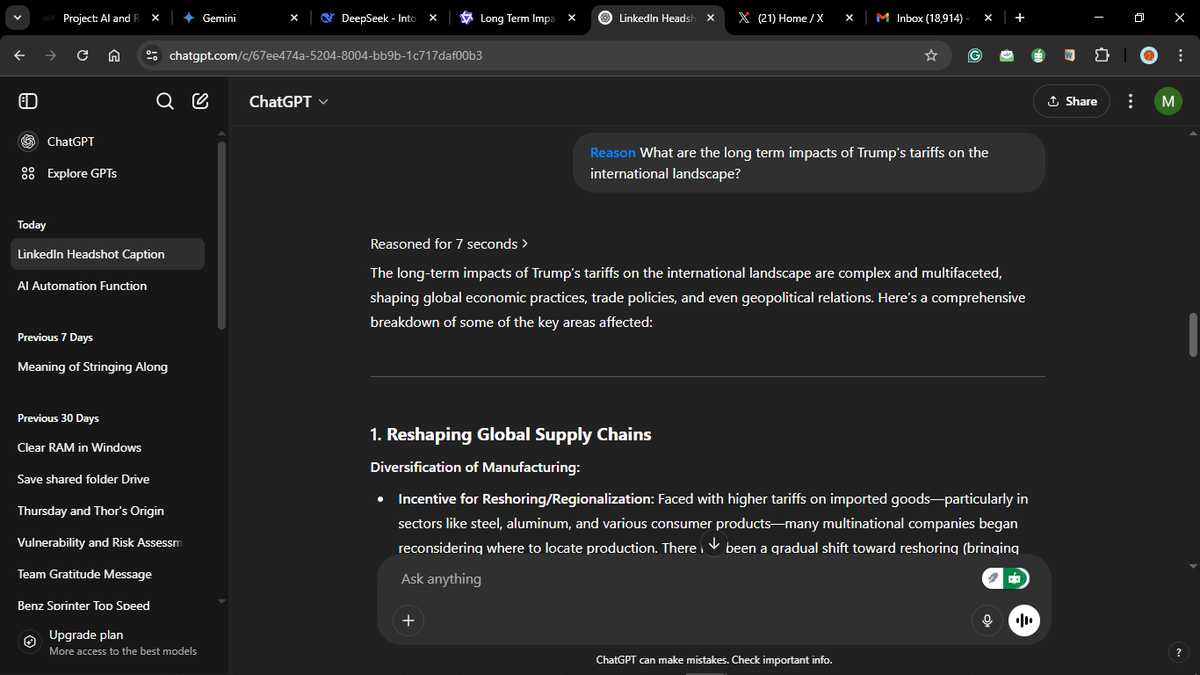The width and height of the screenshot is (1200, 675).
Task: Select the Save shared folder Drive chat
Action: (108, 479)
